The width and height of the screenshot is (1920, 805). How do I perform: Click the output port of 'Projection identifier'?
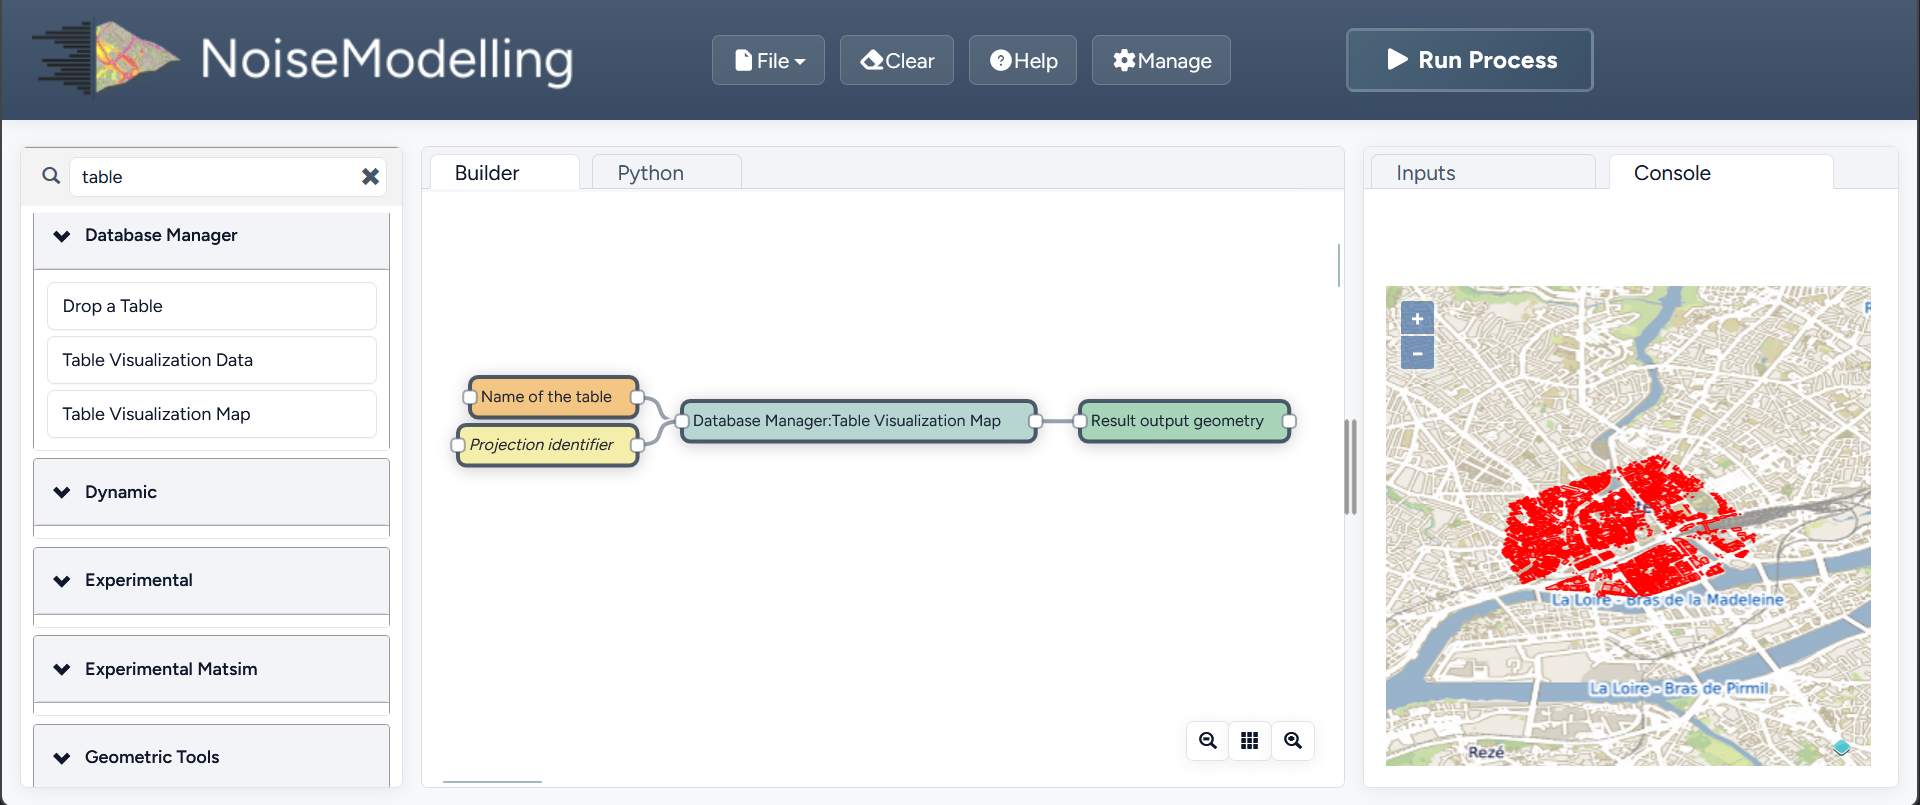tap(637, 445)
